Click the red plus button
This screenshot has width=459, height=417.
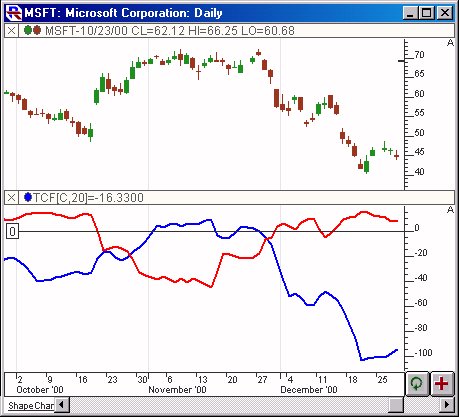[x=442, y=384]
